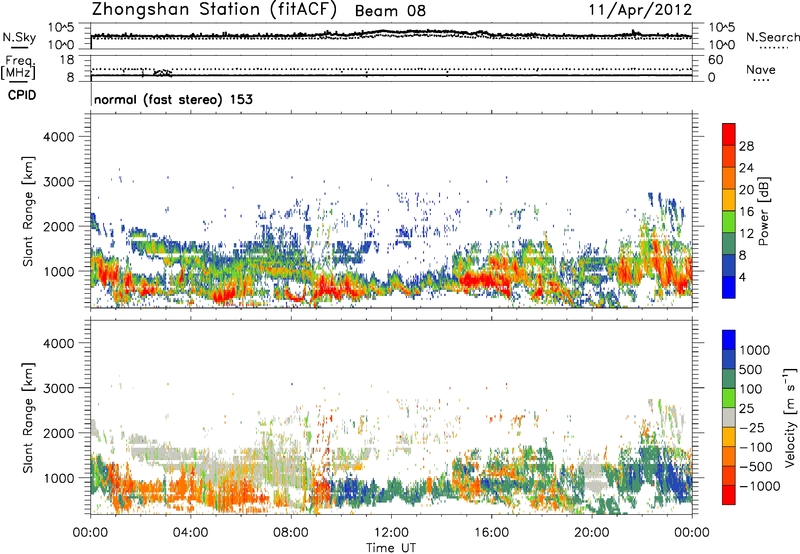Click the 'Beam 08' label

coord(390,11)
